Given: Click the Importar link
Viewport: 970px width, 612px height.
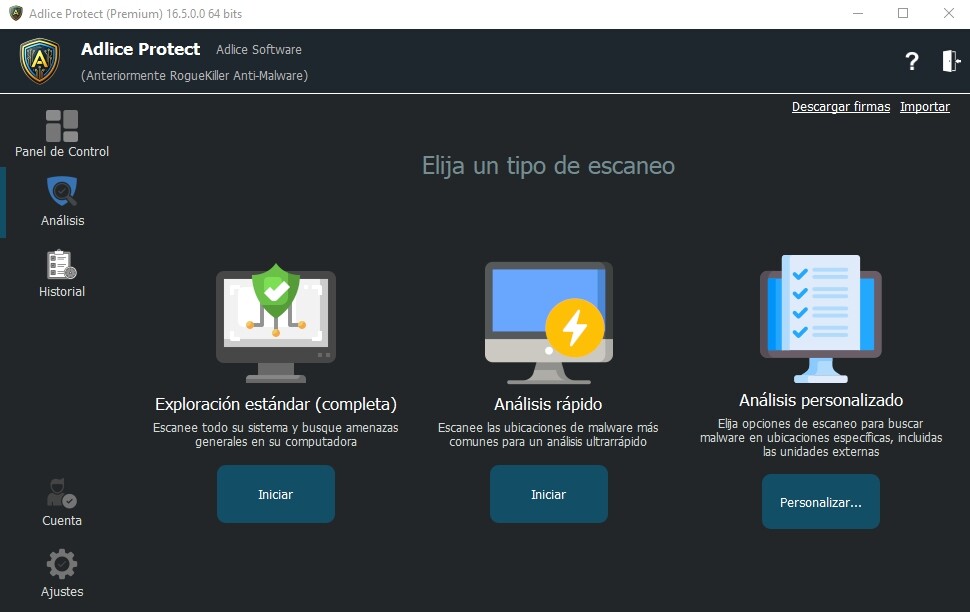Looking at the screenshot, I should (x=924, y=107).
